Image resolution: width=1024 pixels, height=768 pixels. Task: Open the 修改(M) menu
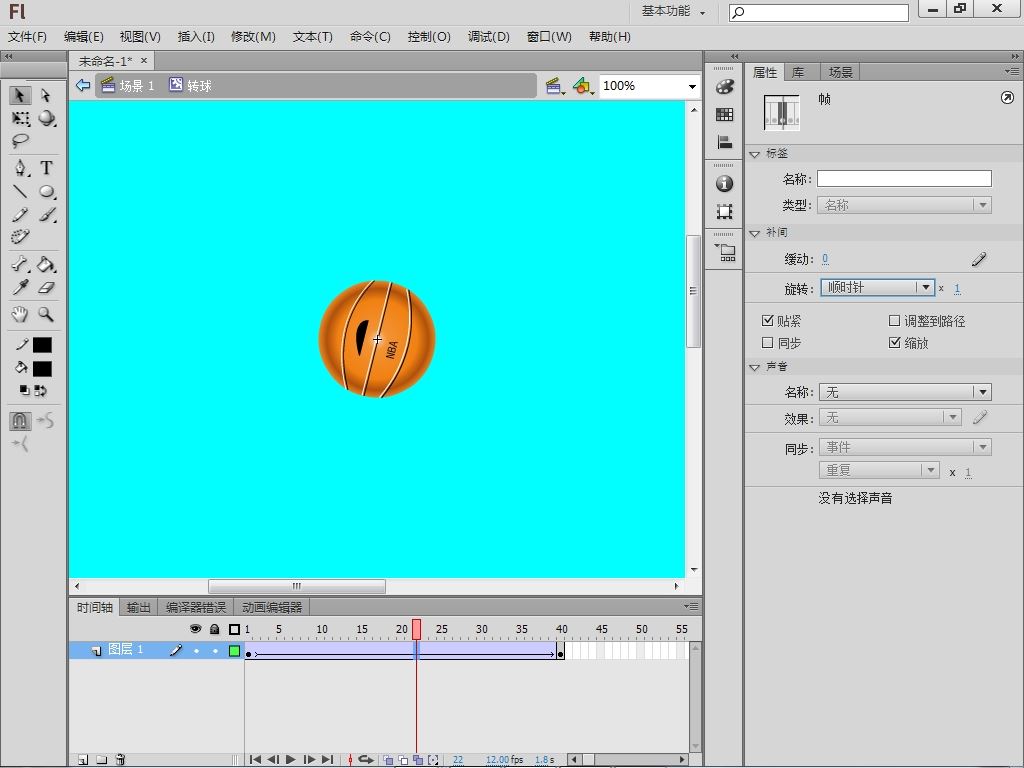coord(253,36)
